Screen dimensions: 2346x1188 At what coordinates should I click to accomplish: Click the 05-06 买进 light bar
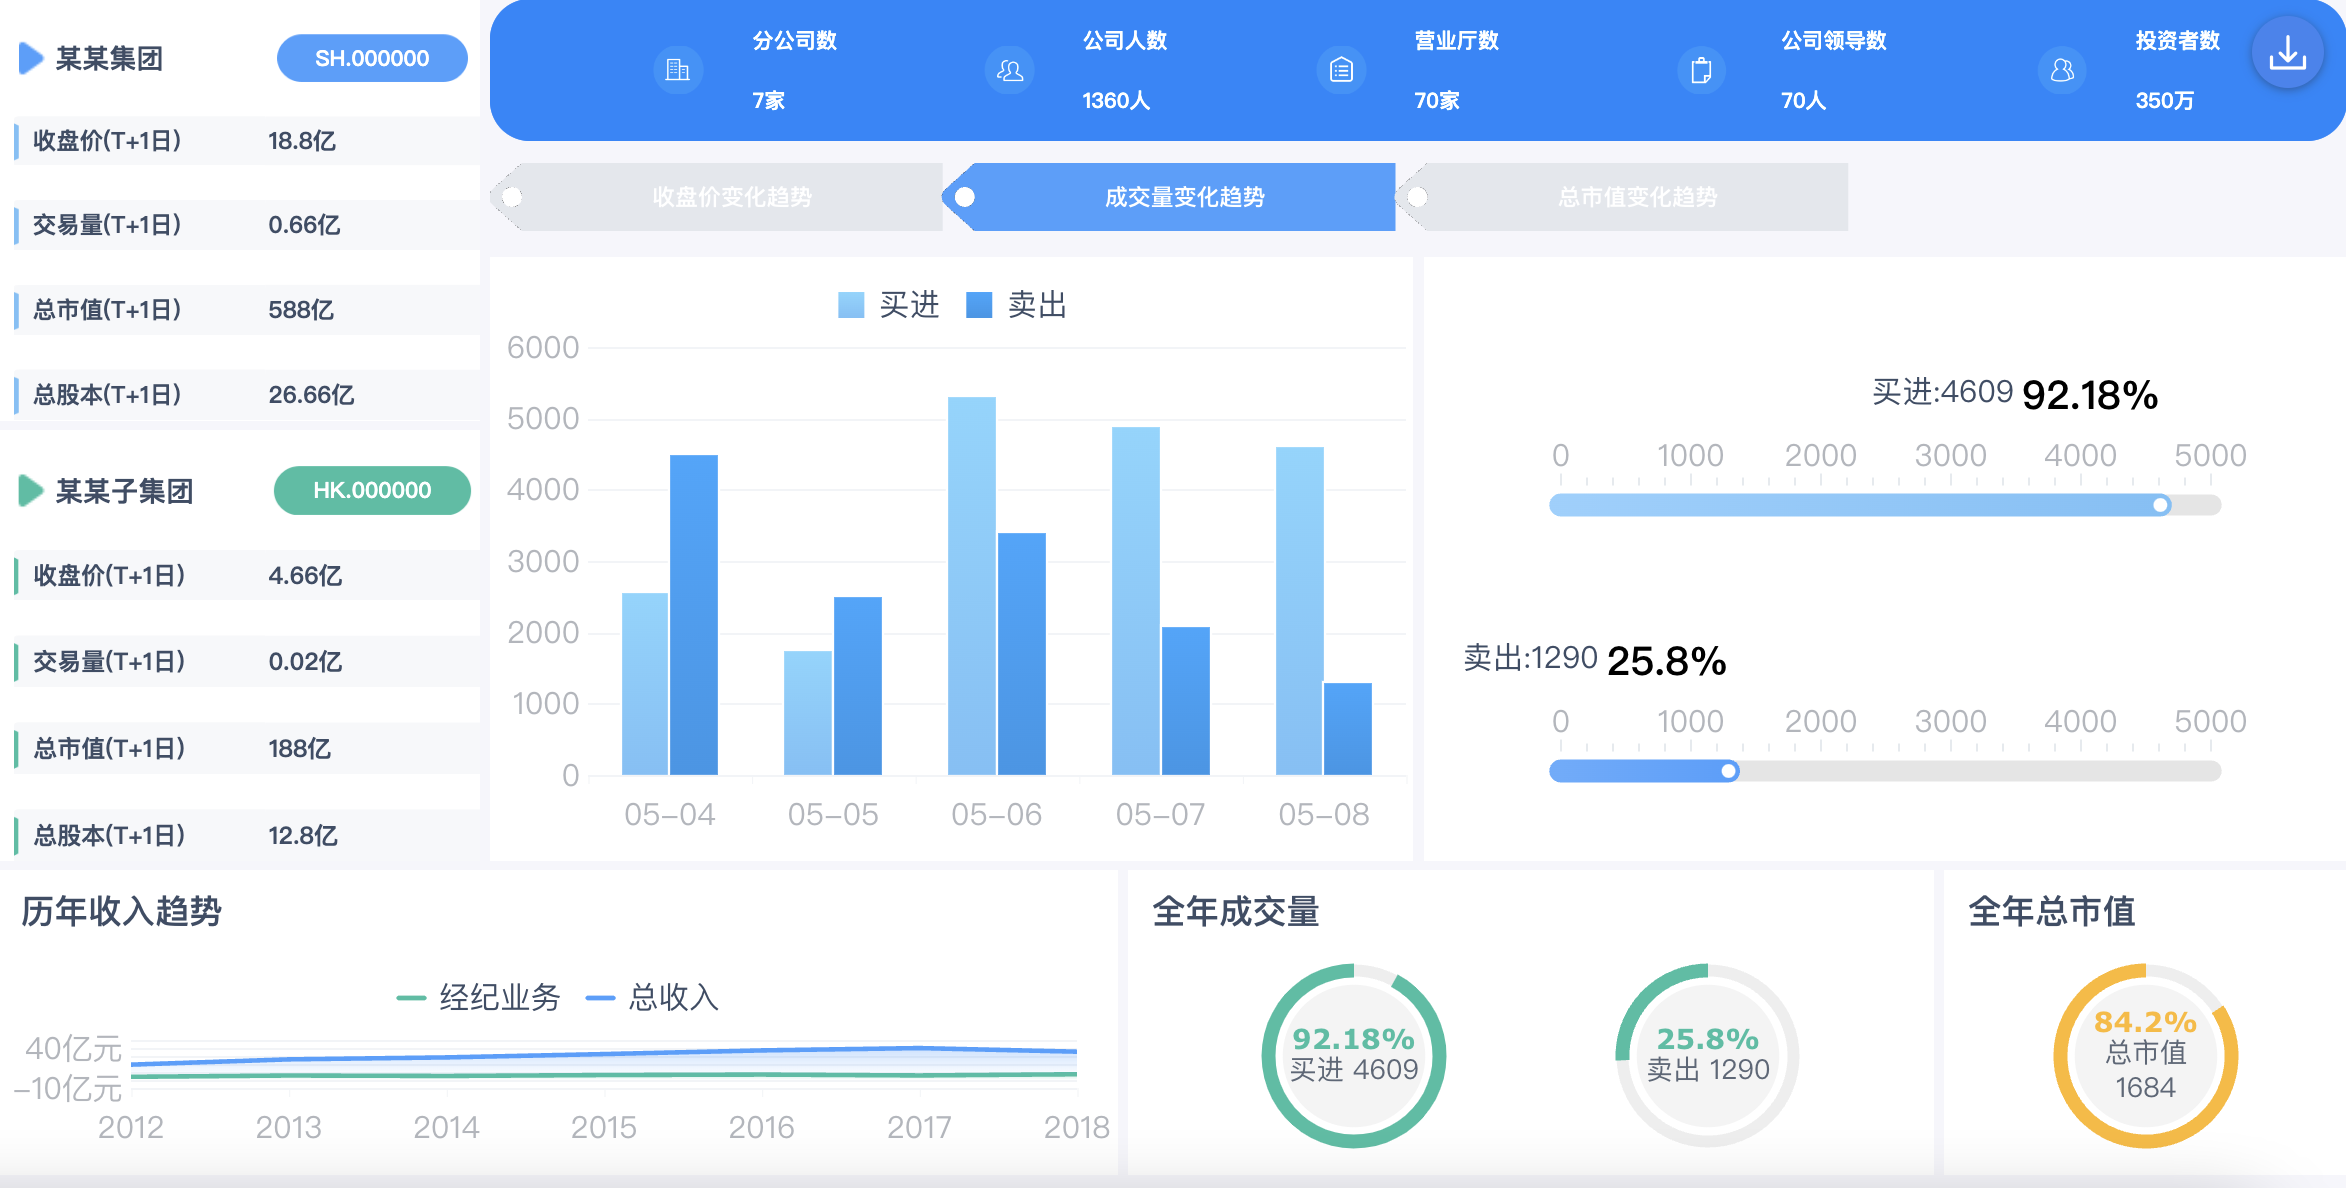[972, 586]
